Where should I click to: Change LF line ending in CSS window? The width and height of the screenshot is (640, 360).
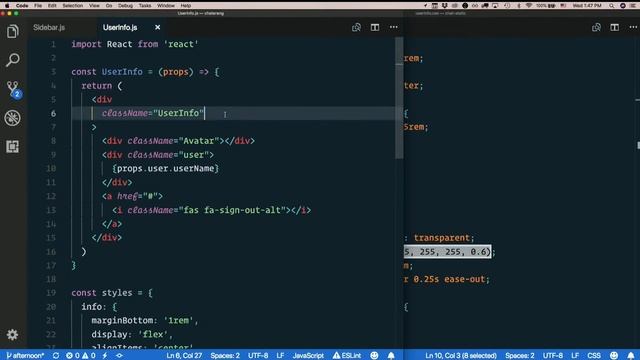tap(575, 356)
